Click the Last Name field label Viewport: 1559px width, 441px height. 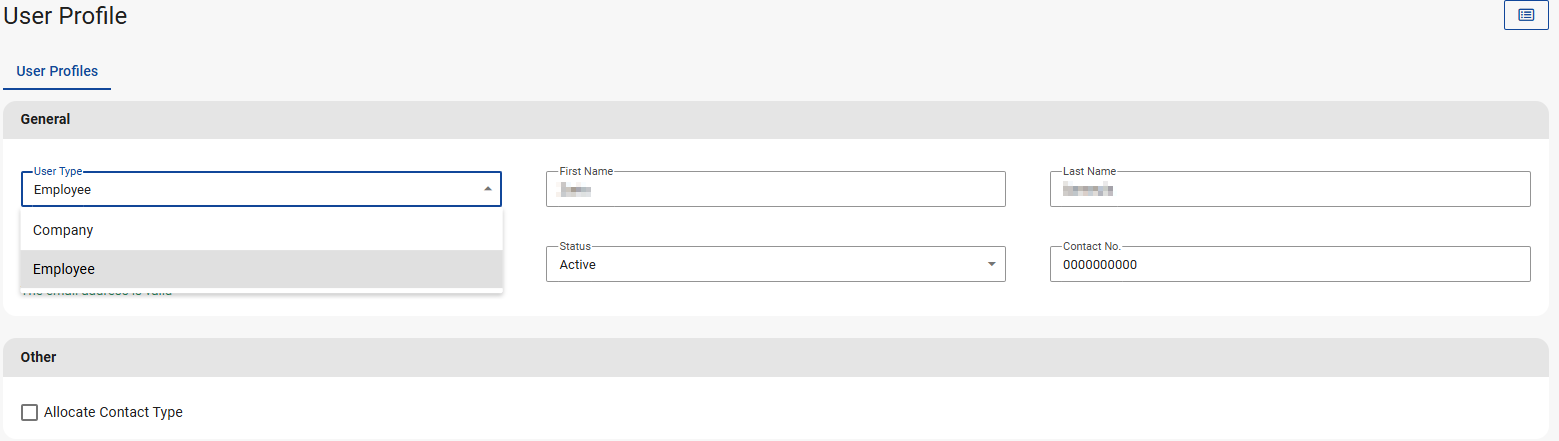1089,172
